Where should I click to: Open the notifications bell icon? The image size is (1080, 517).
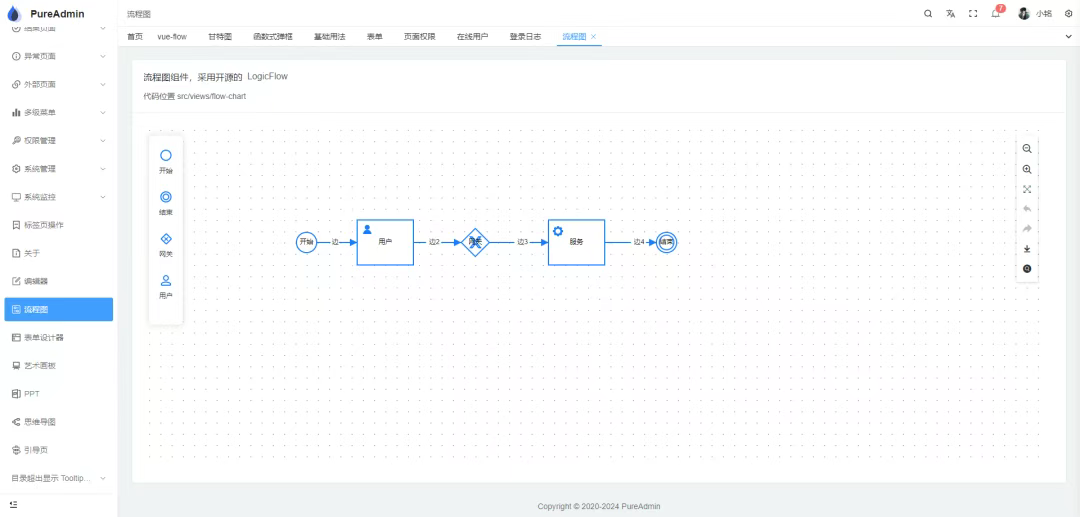coord(997,13)
